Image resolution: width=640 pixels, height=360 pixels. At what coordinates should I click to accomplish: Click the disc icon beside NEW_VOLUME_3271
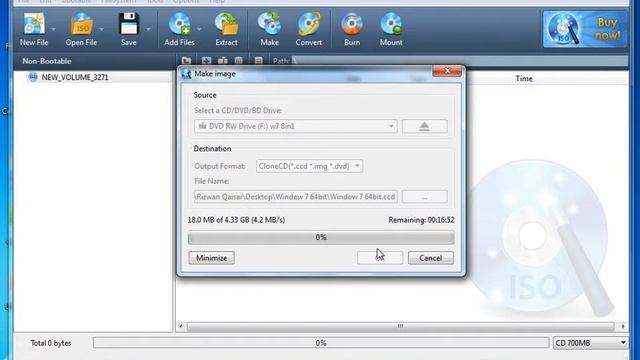click(x=33, y=77)
